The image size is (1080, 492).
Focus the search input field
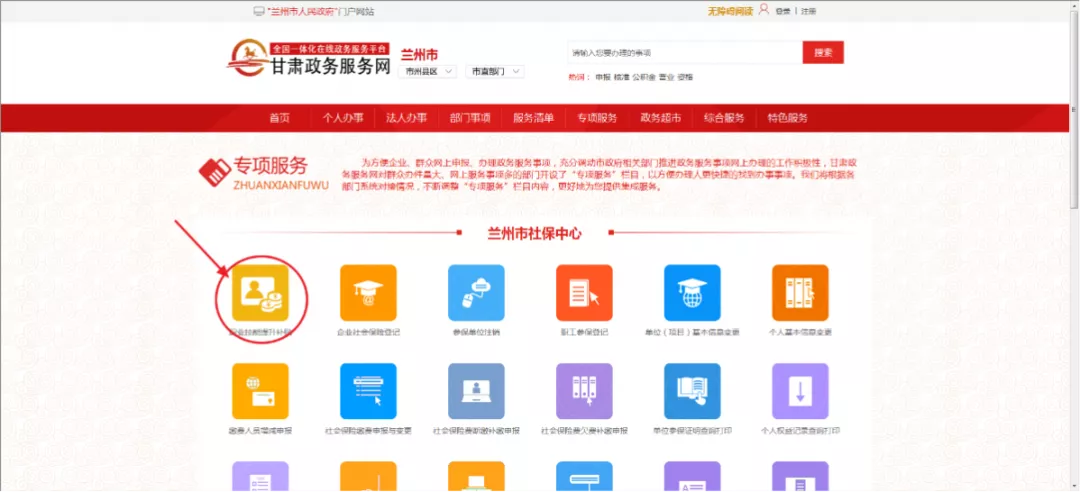684,52
